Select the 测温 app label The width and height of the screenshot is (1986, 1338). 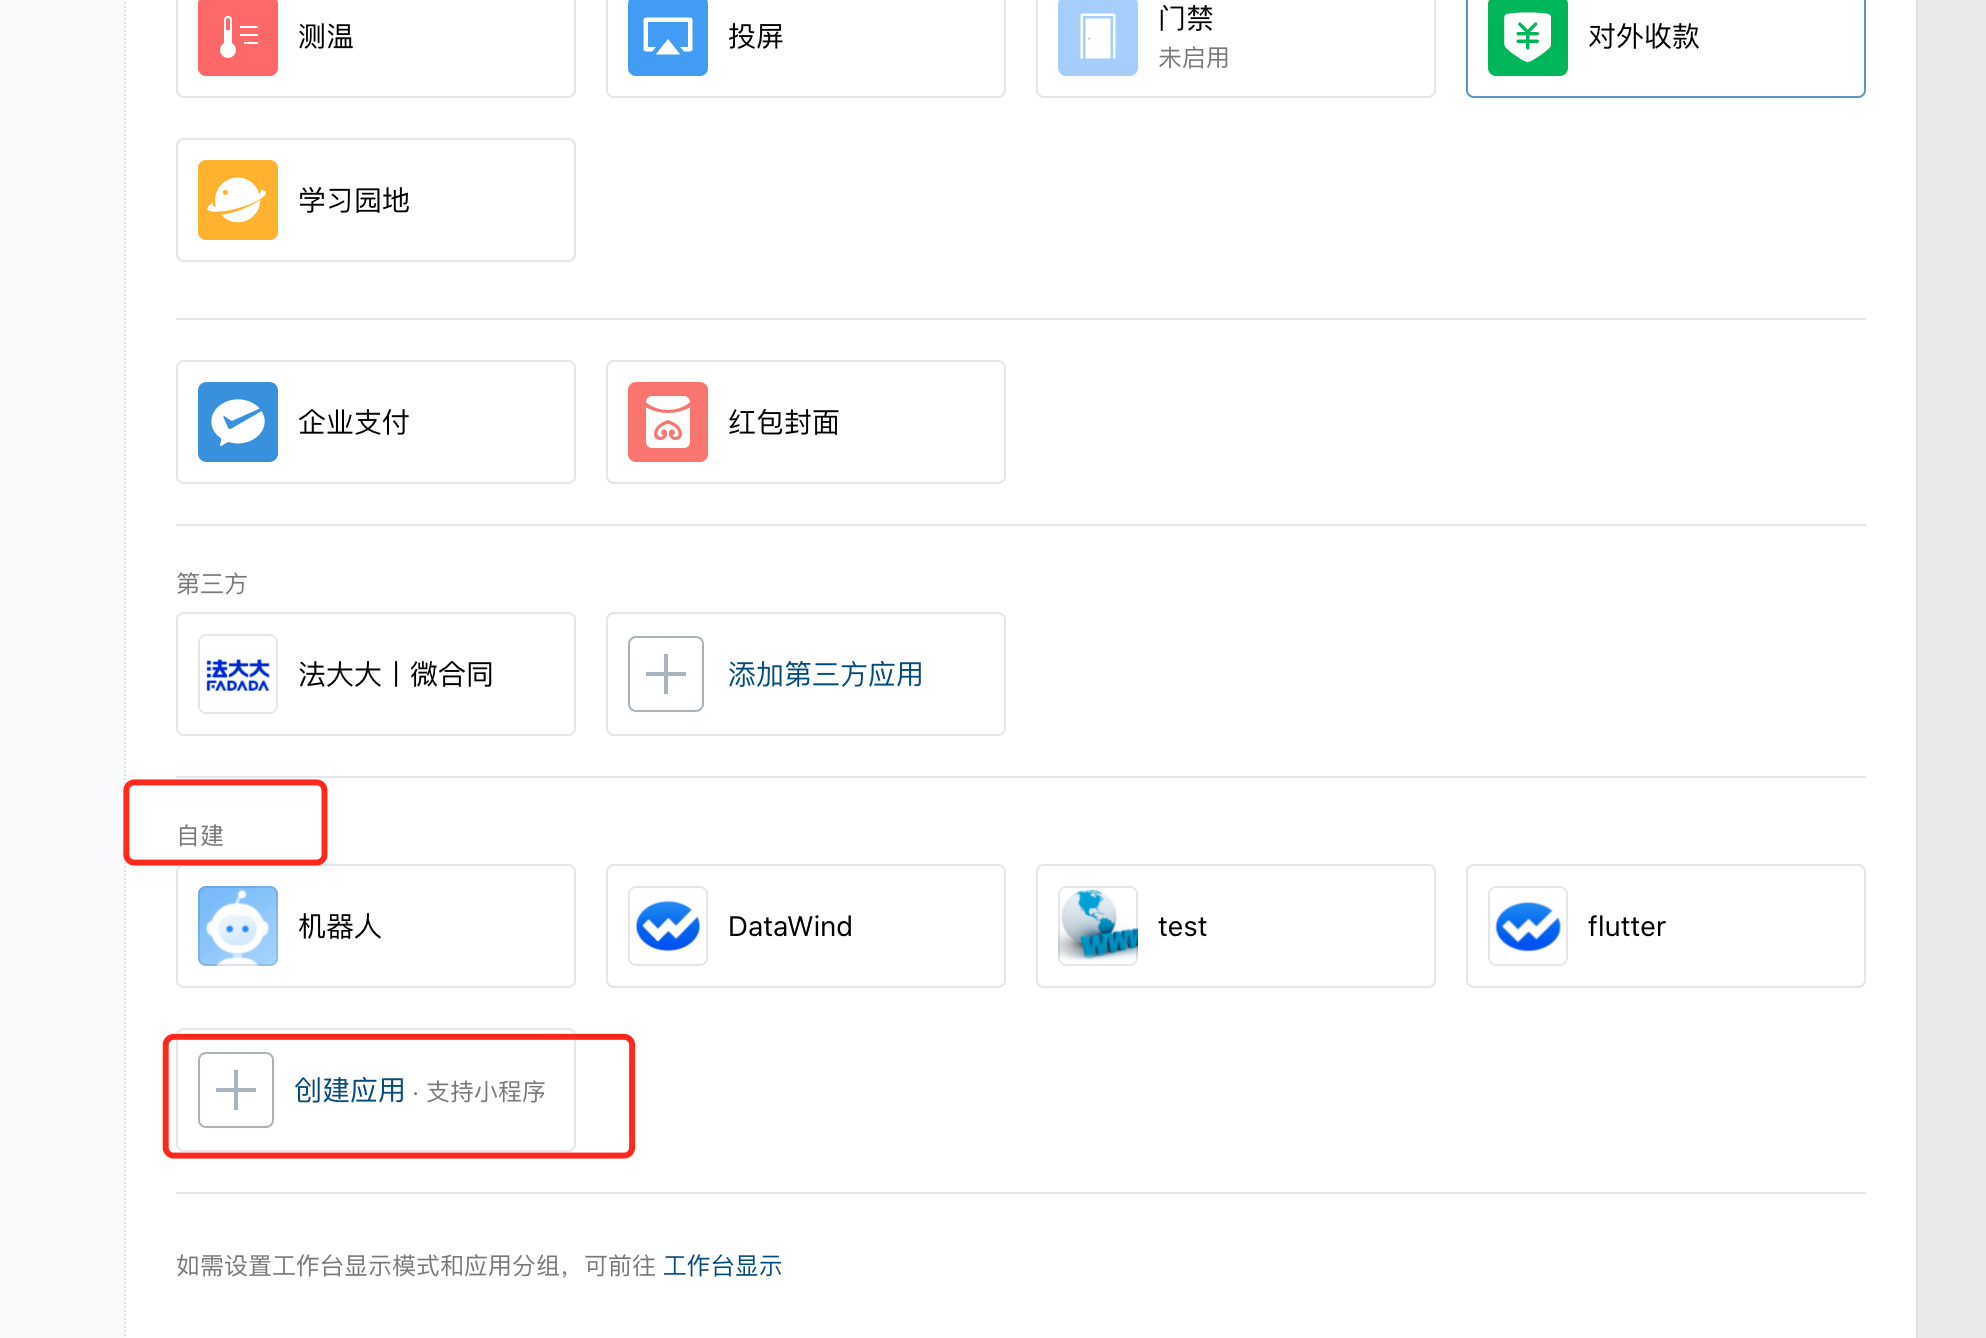pyautogui.click(x=326, y=37)
